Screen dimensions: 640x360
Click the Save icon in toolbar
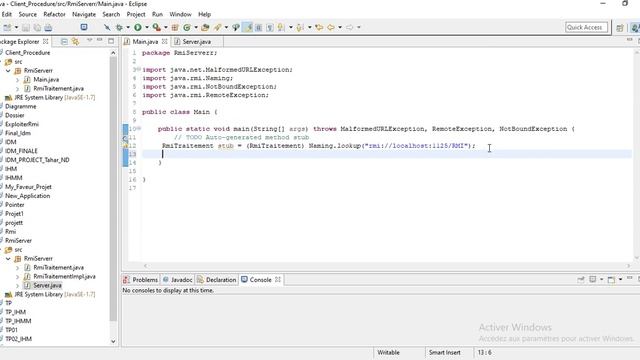[26, 27]
